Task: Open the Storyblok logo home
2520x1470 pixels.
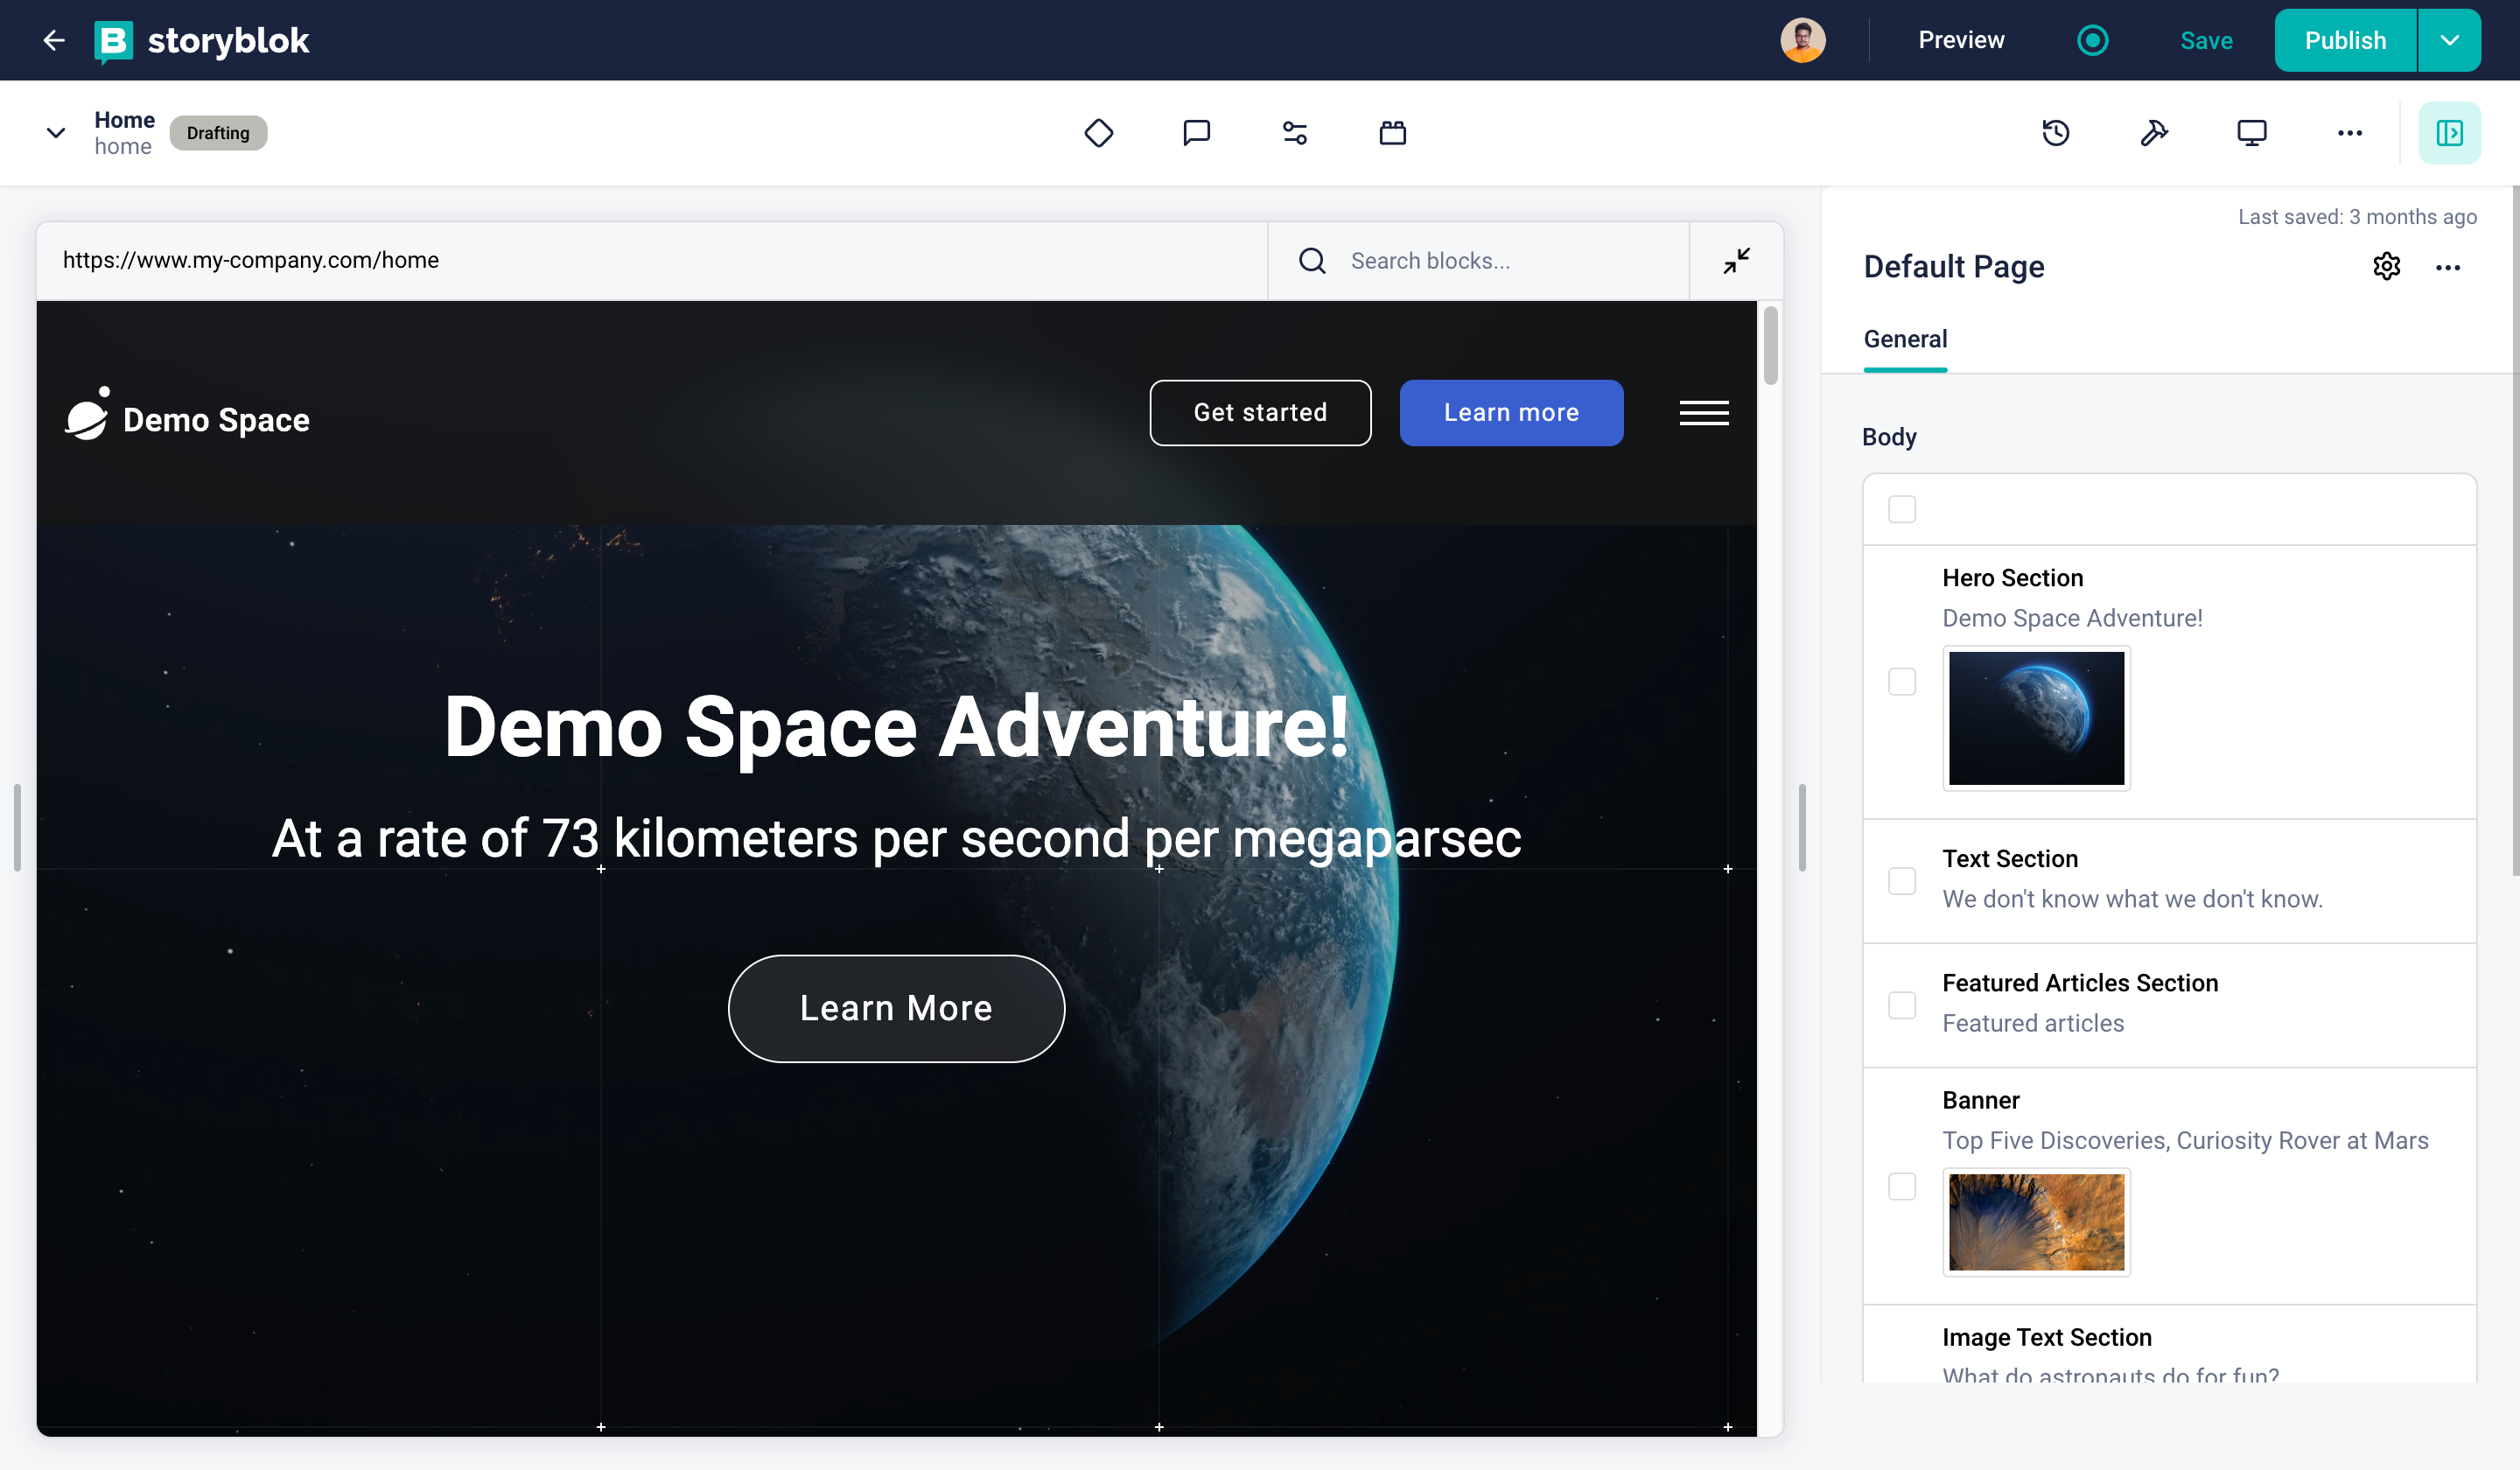Action: pos(201,40)
